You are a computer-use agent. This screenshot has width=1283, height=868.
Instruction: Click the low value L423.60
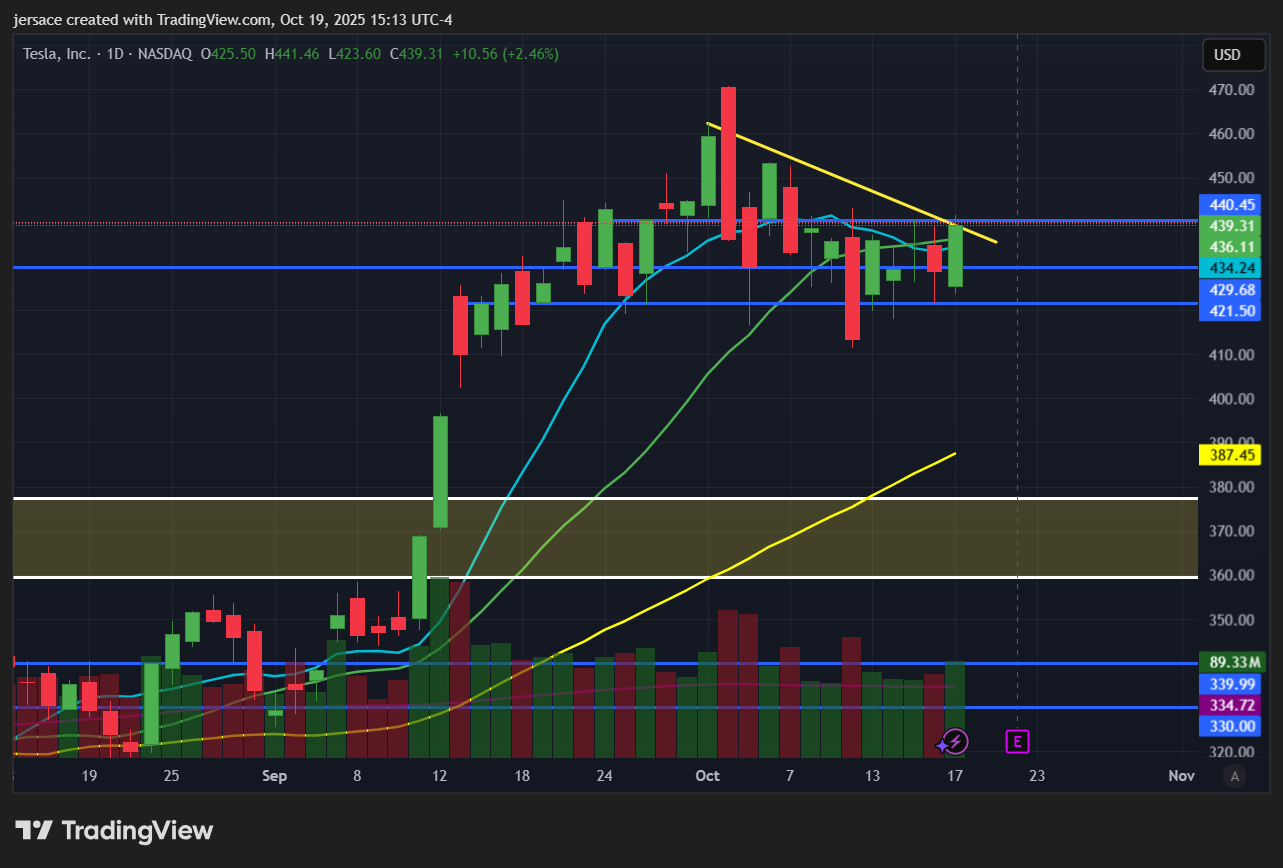pyautogui.click(x=354, y=54)
